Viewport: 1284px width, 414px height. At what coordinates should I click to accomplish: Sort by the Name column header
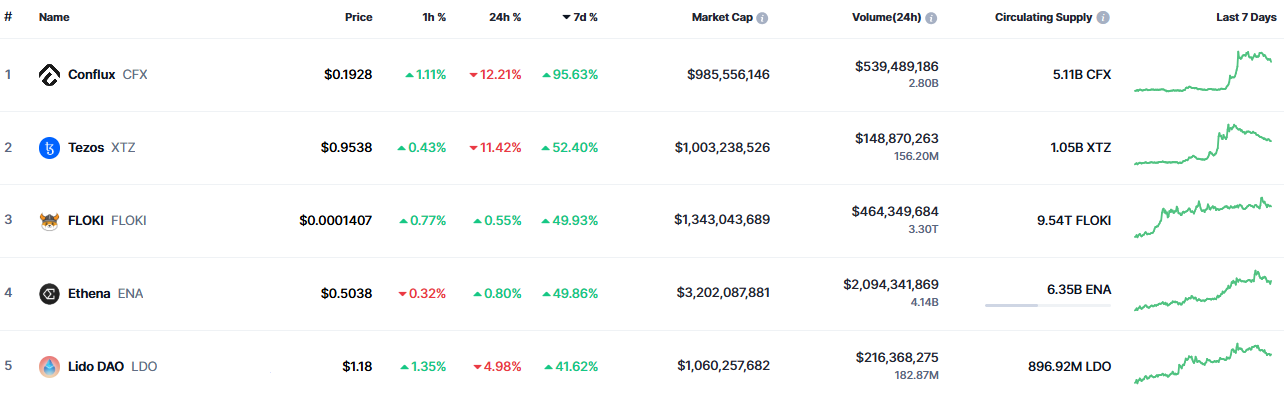coord(54,18)
